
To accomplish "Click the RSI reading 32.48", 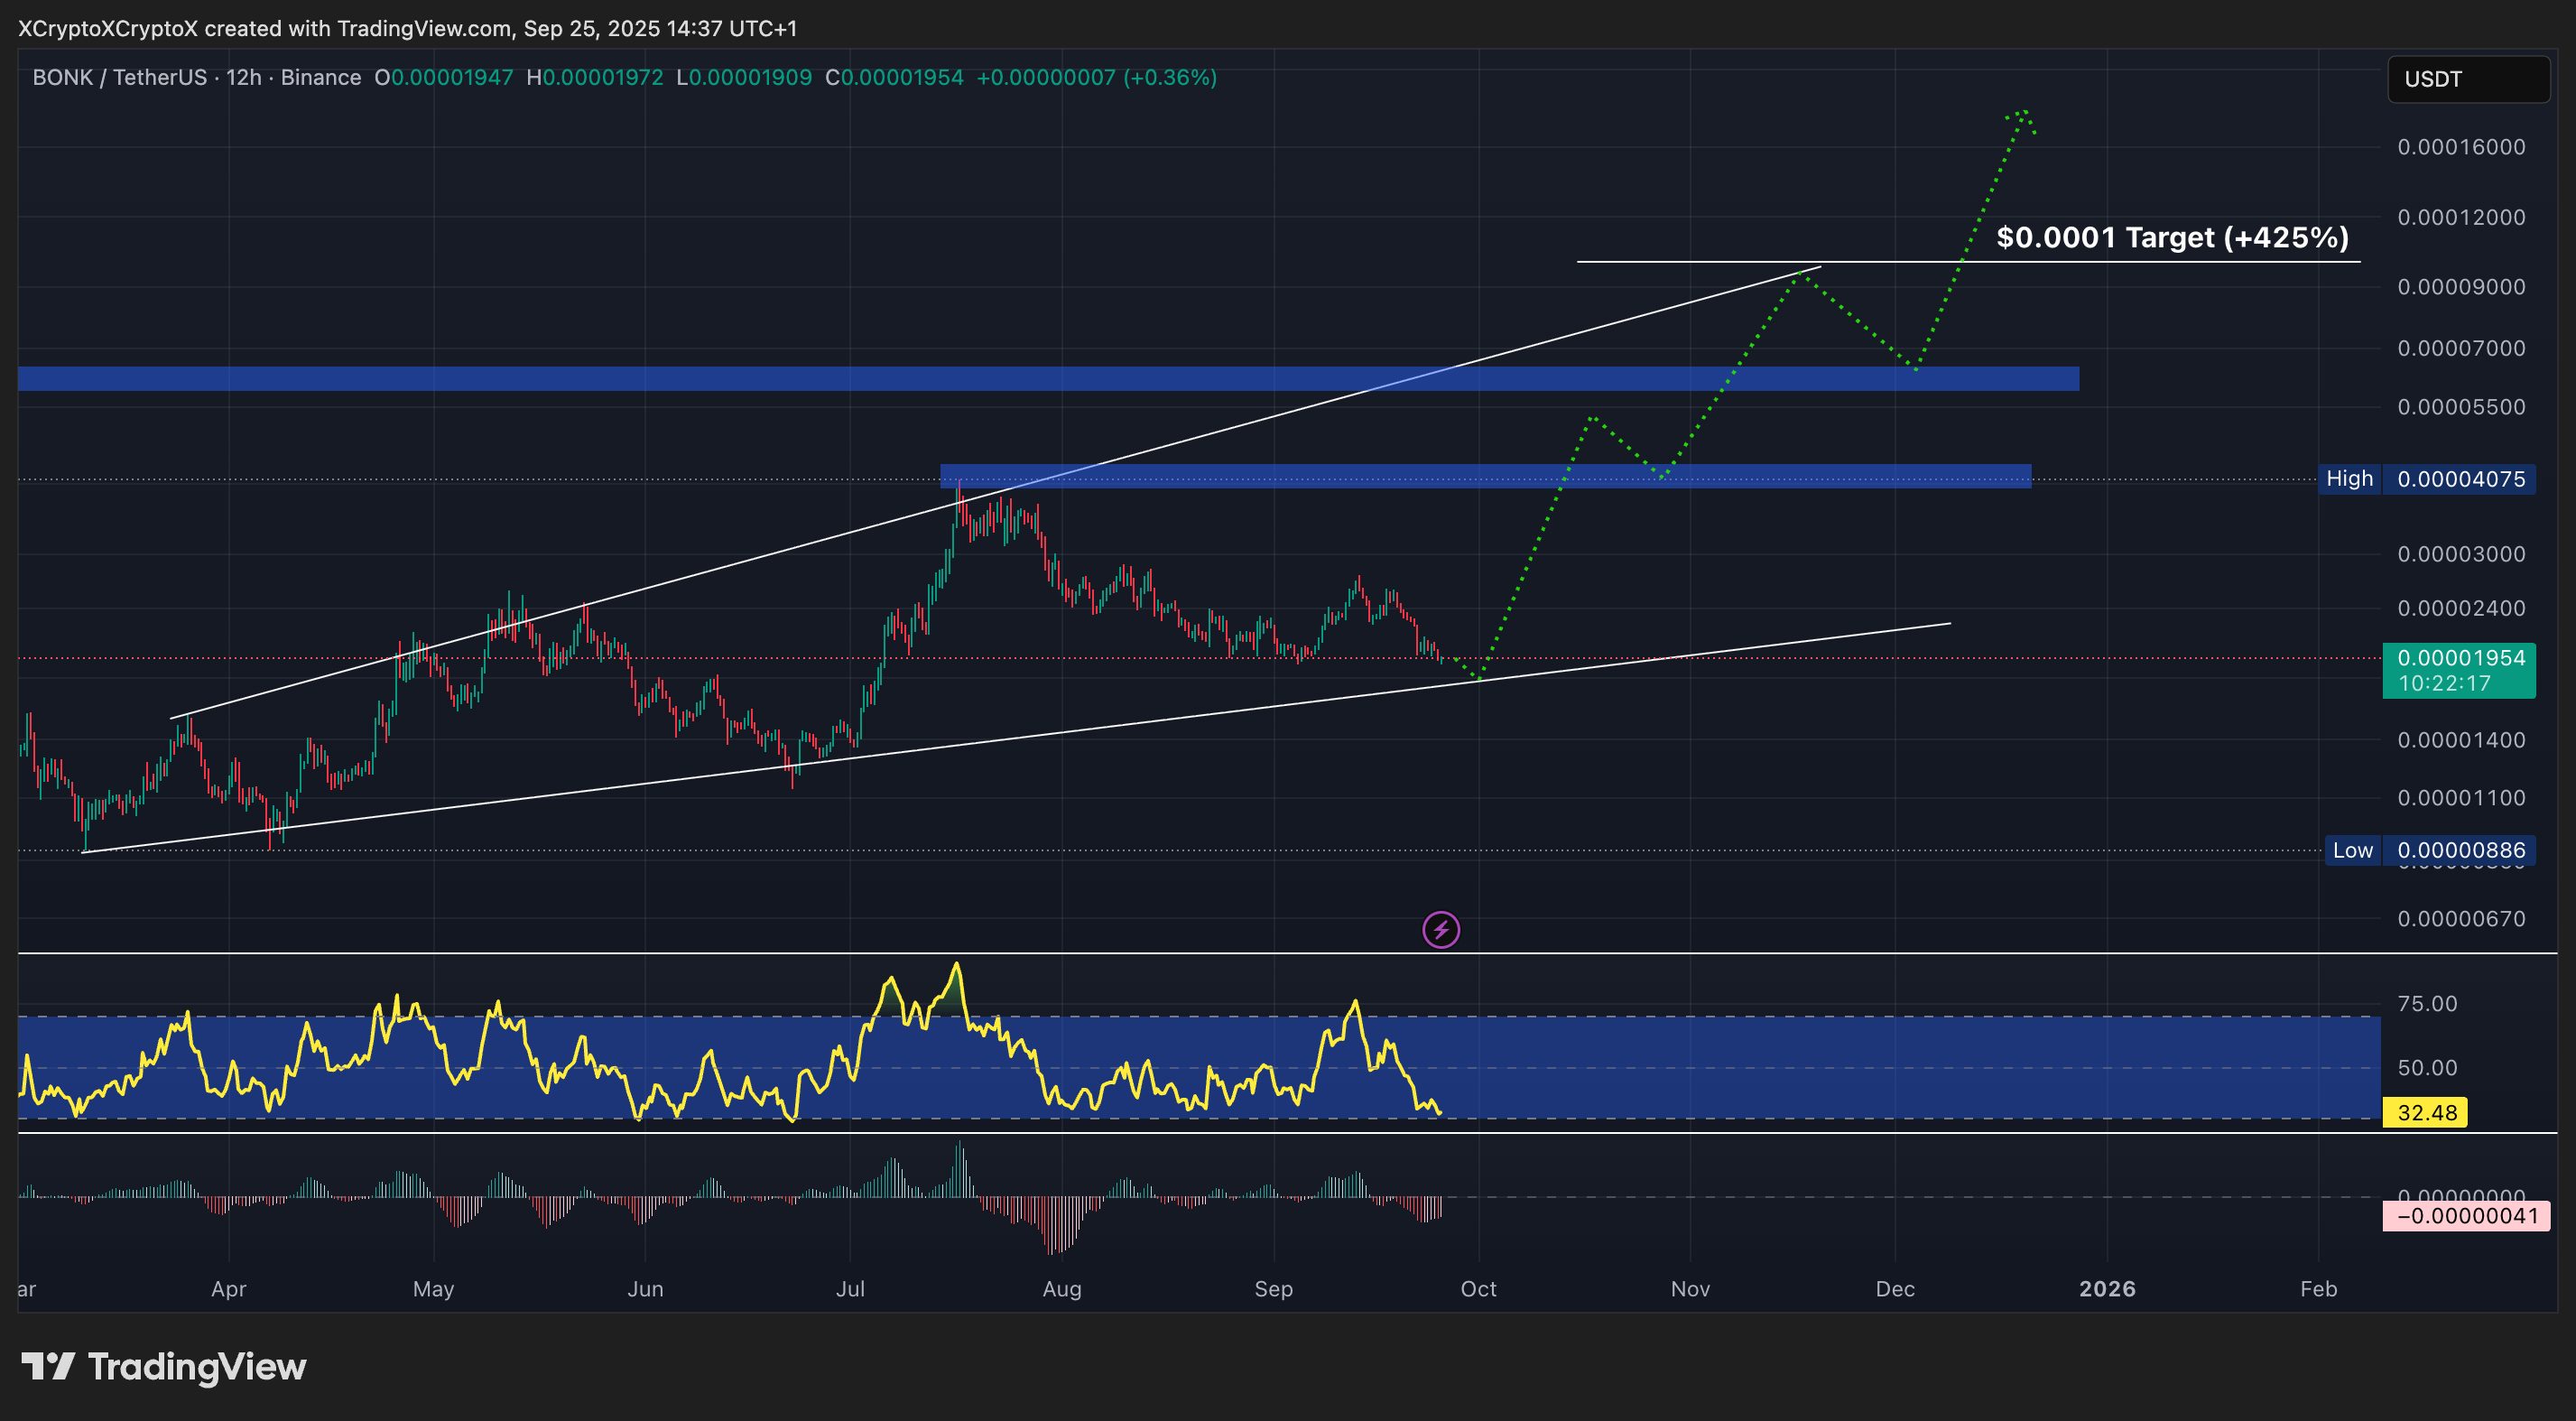I will (x=2427, y=1112).
